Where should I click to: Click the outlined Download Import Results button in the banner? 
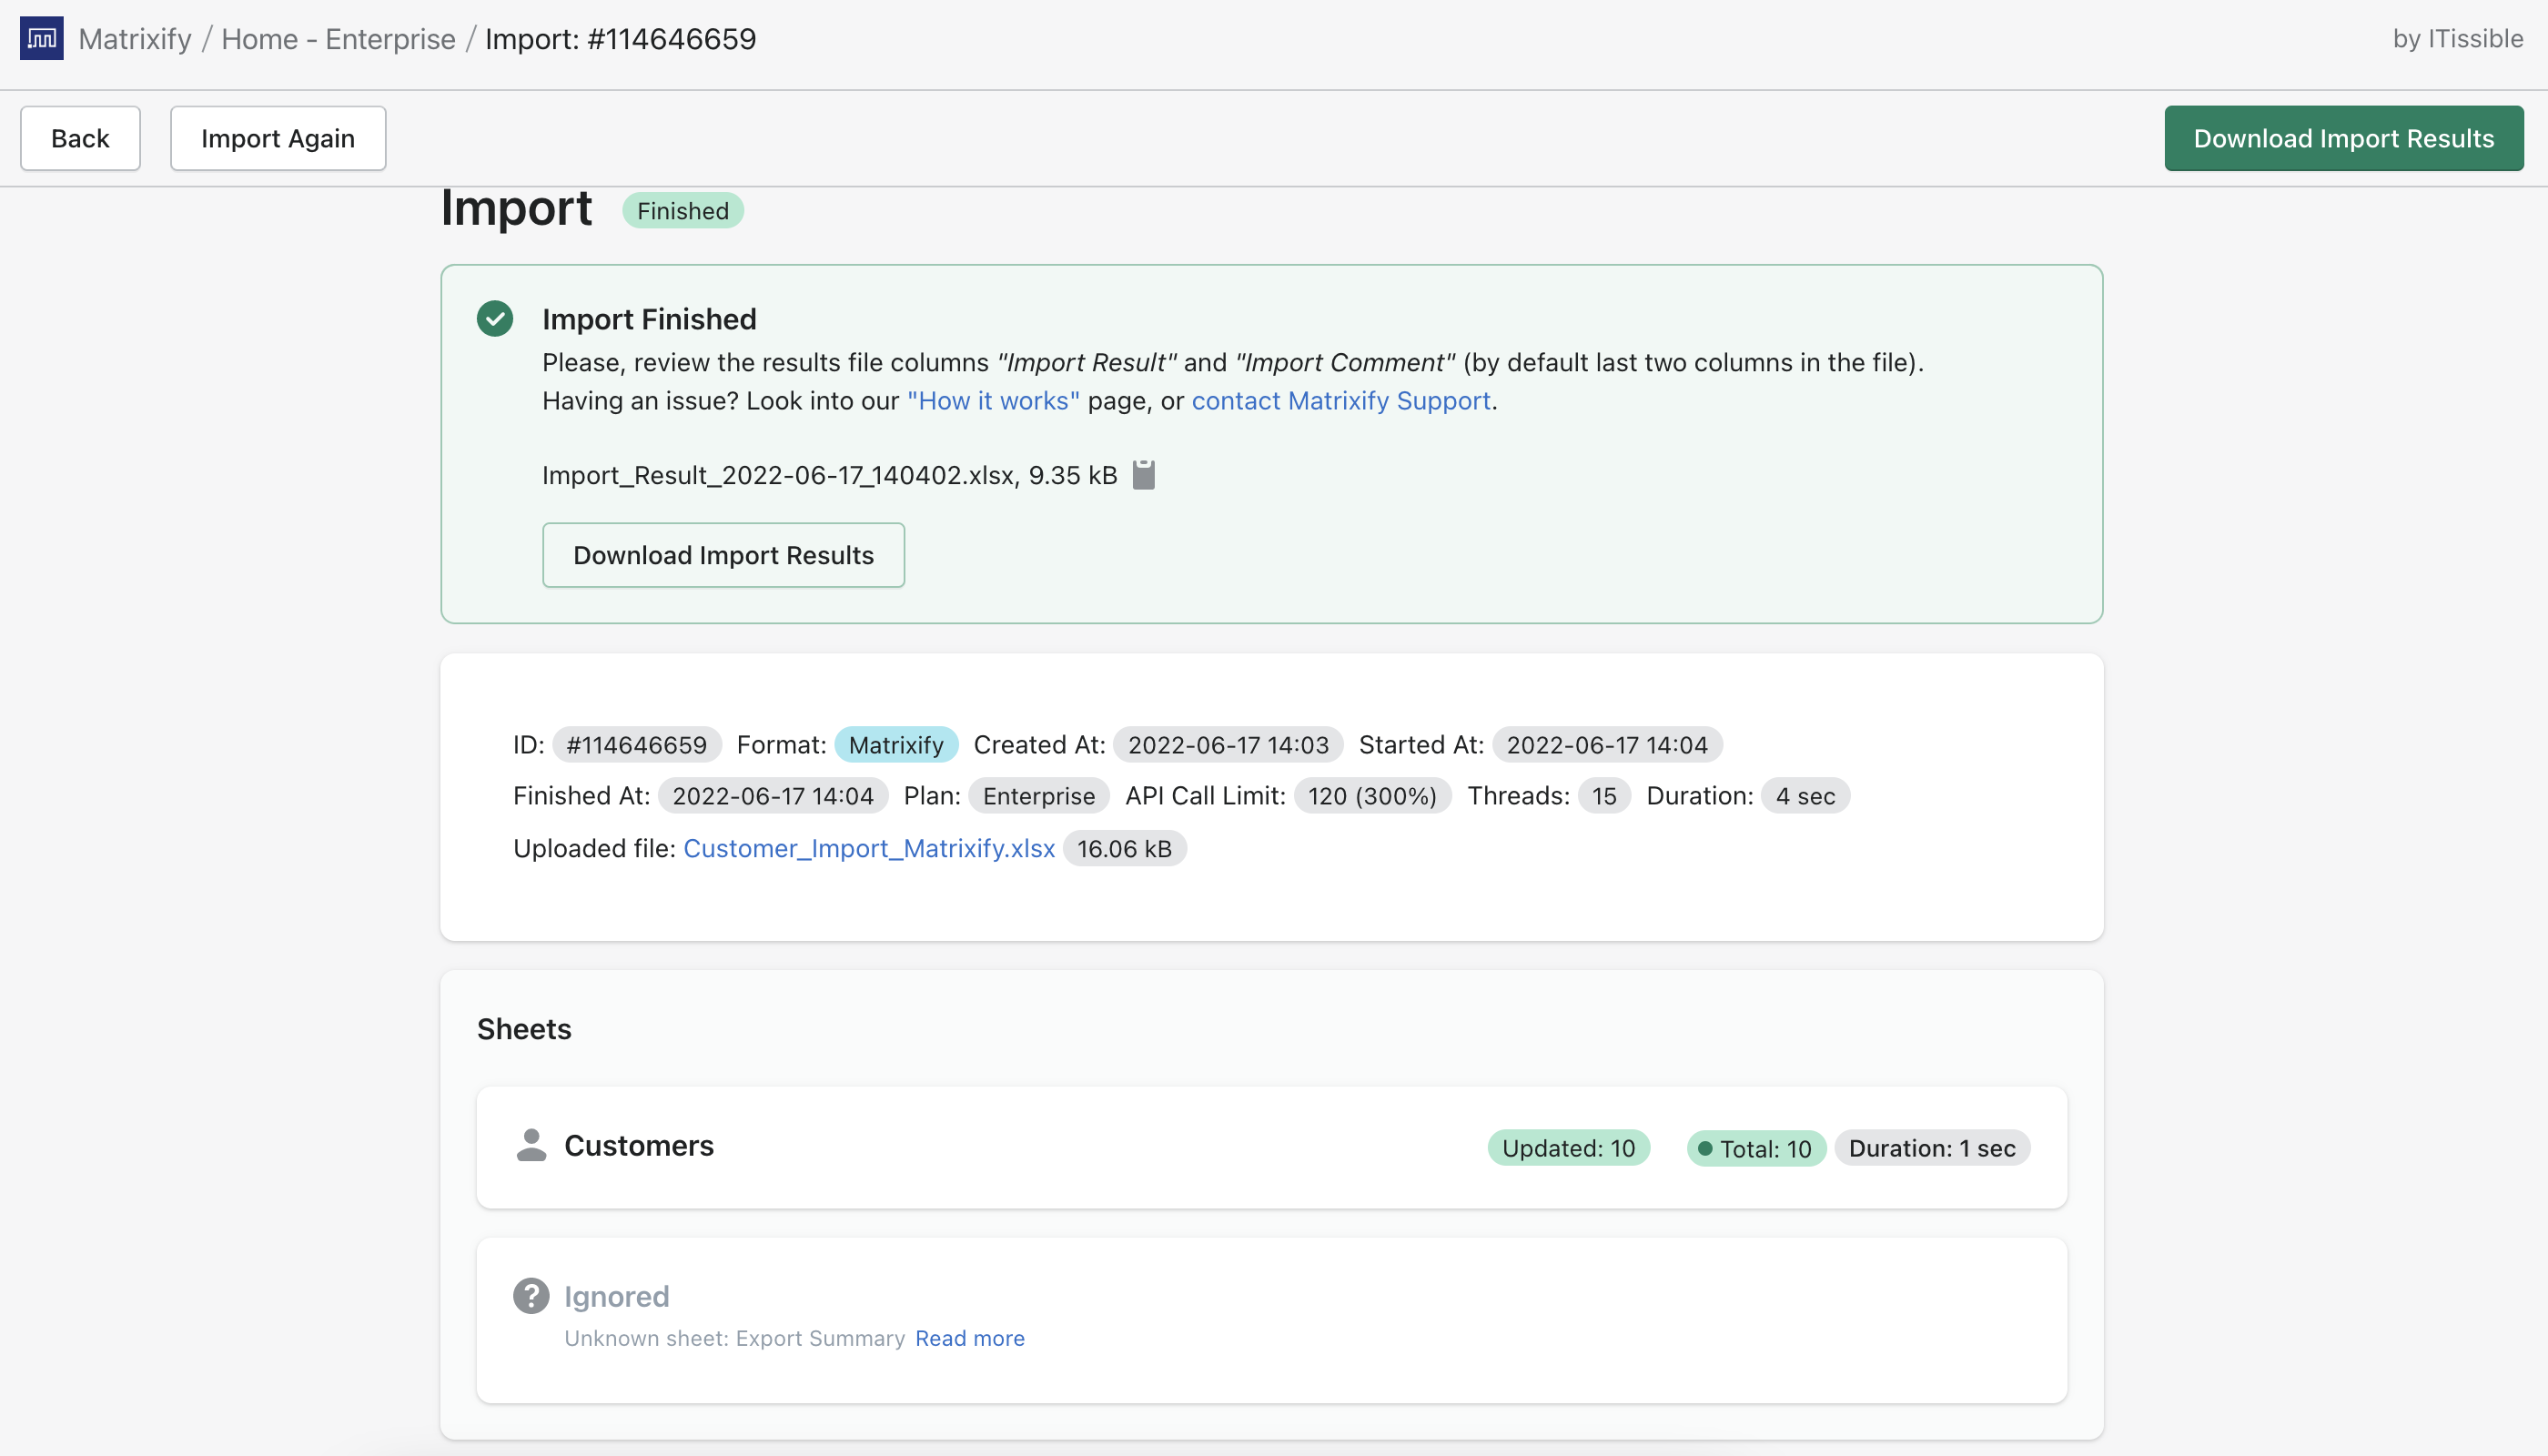pyautogui.click(x=723, y=555)
